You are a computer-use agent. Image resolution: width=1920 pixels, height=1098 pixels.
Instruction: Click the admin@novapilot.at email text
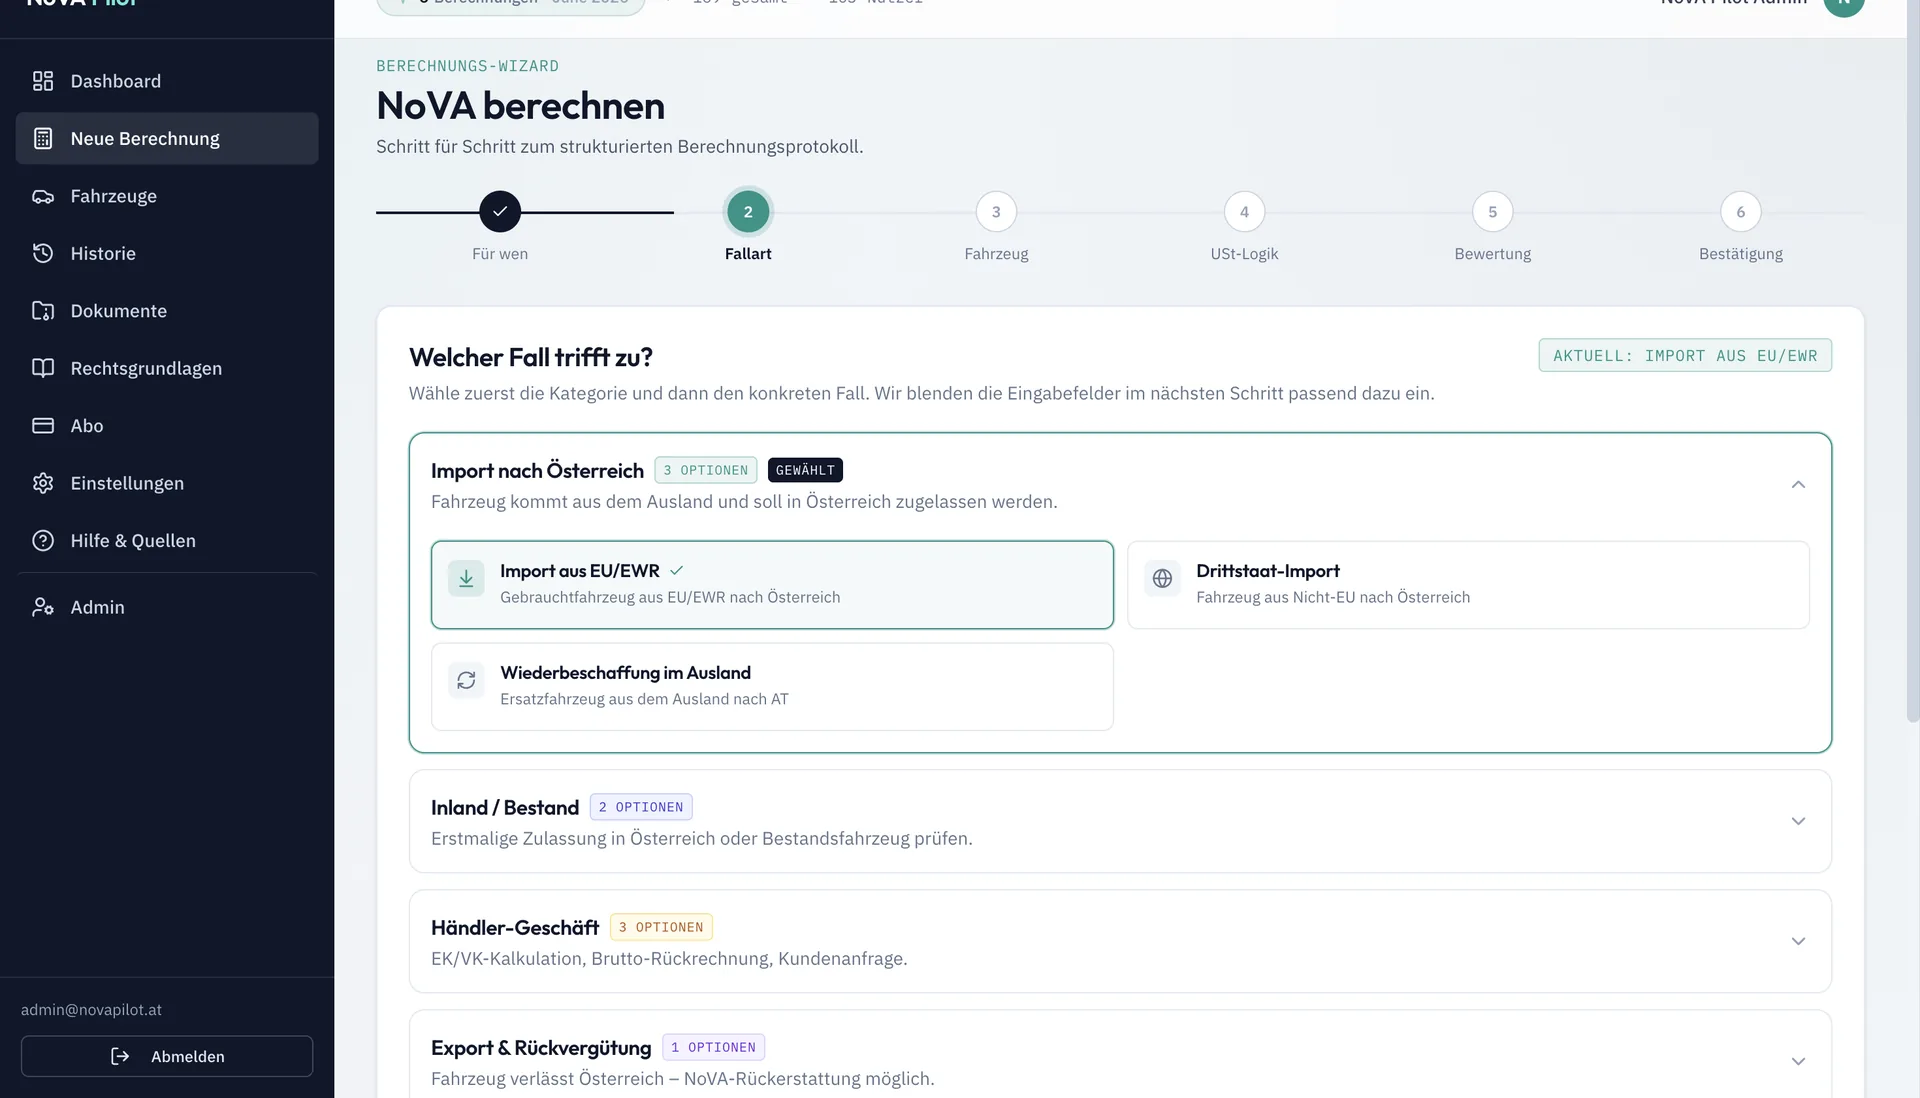[91, 1010]
